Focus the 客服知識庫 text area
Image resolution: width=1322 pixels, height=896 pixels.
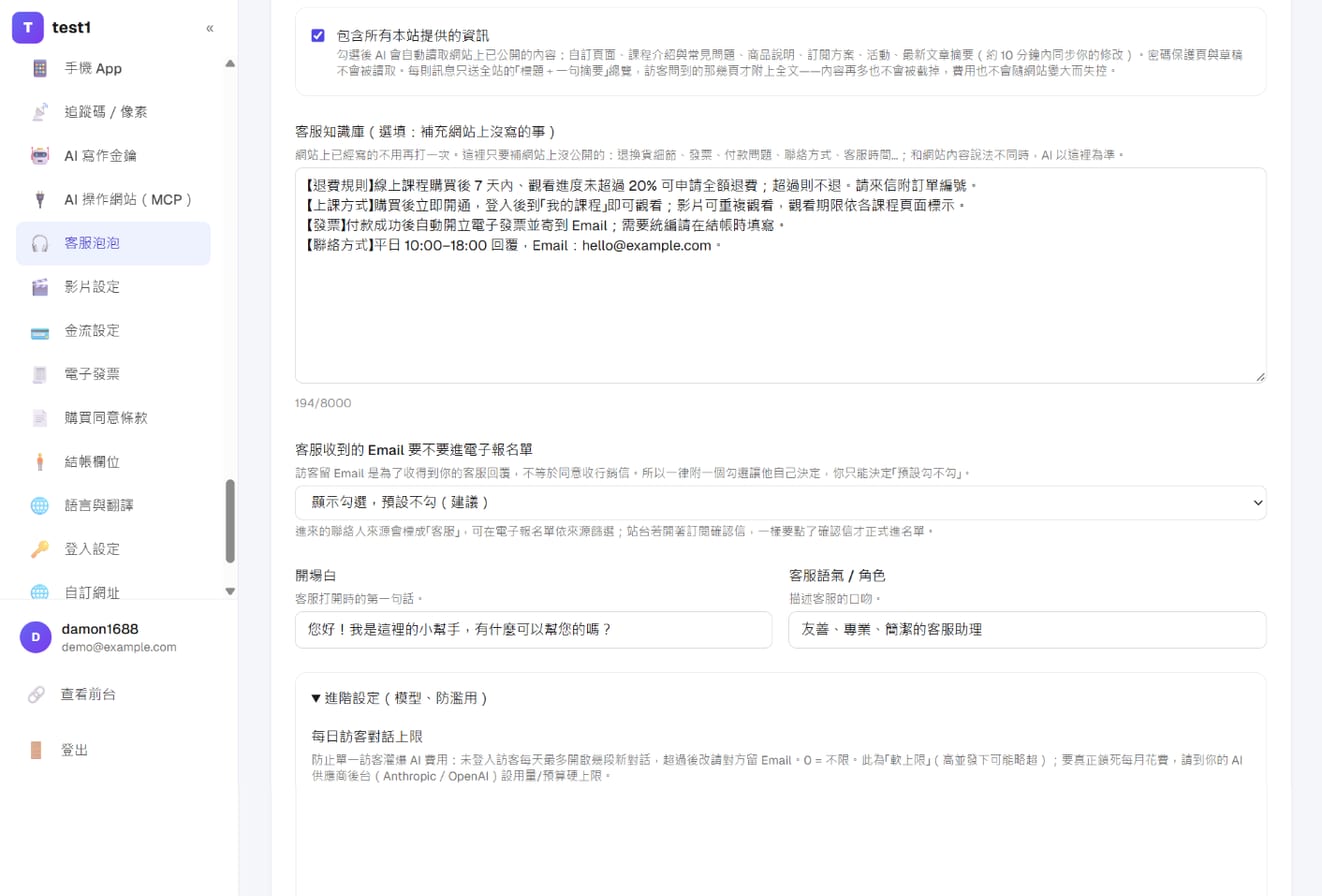coord(780,275)
